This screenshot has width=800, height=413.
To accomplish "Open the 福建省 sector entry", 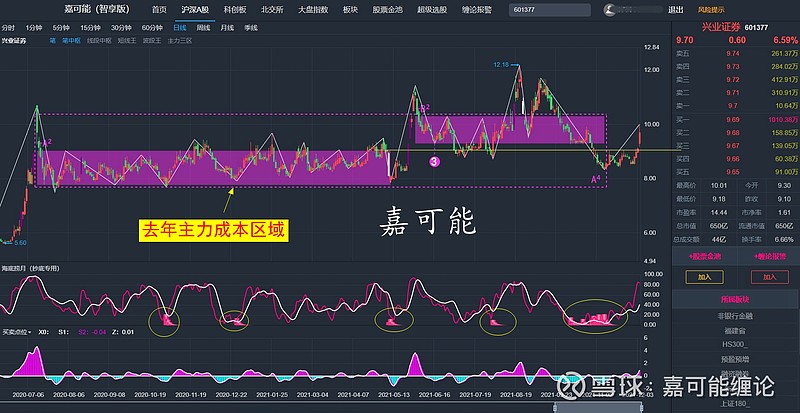I will coord(735,331).
